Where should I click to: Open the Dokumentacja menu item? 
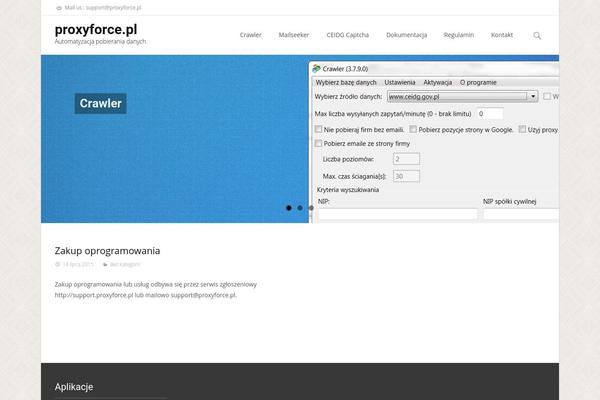406,35
